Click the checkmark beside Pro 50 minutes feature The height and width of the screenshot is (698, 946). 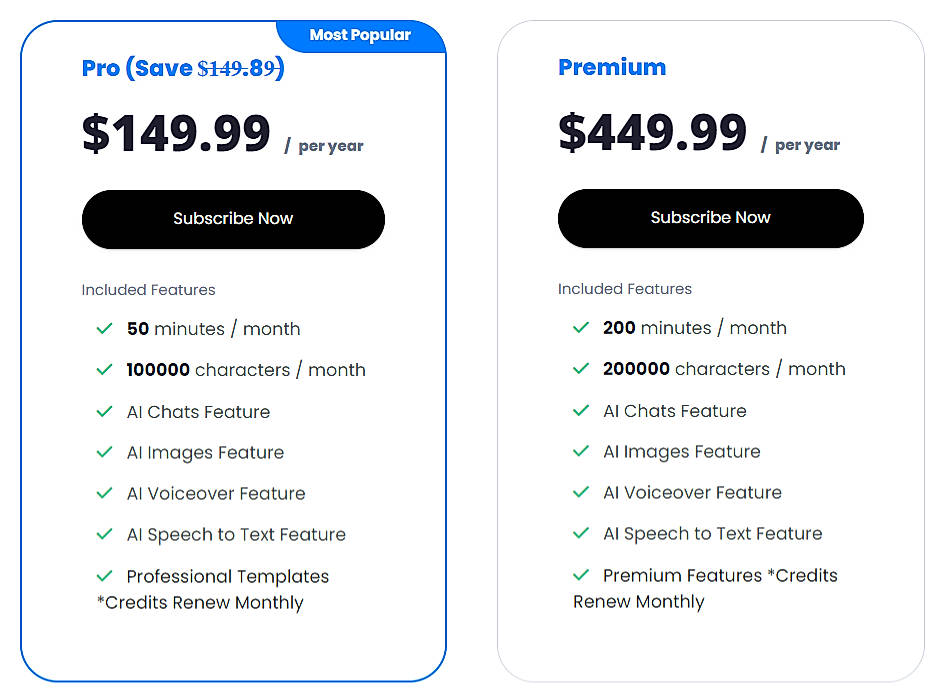point(104,328)
